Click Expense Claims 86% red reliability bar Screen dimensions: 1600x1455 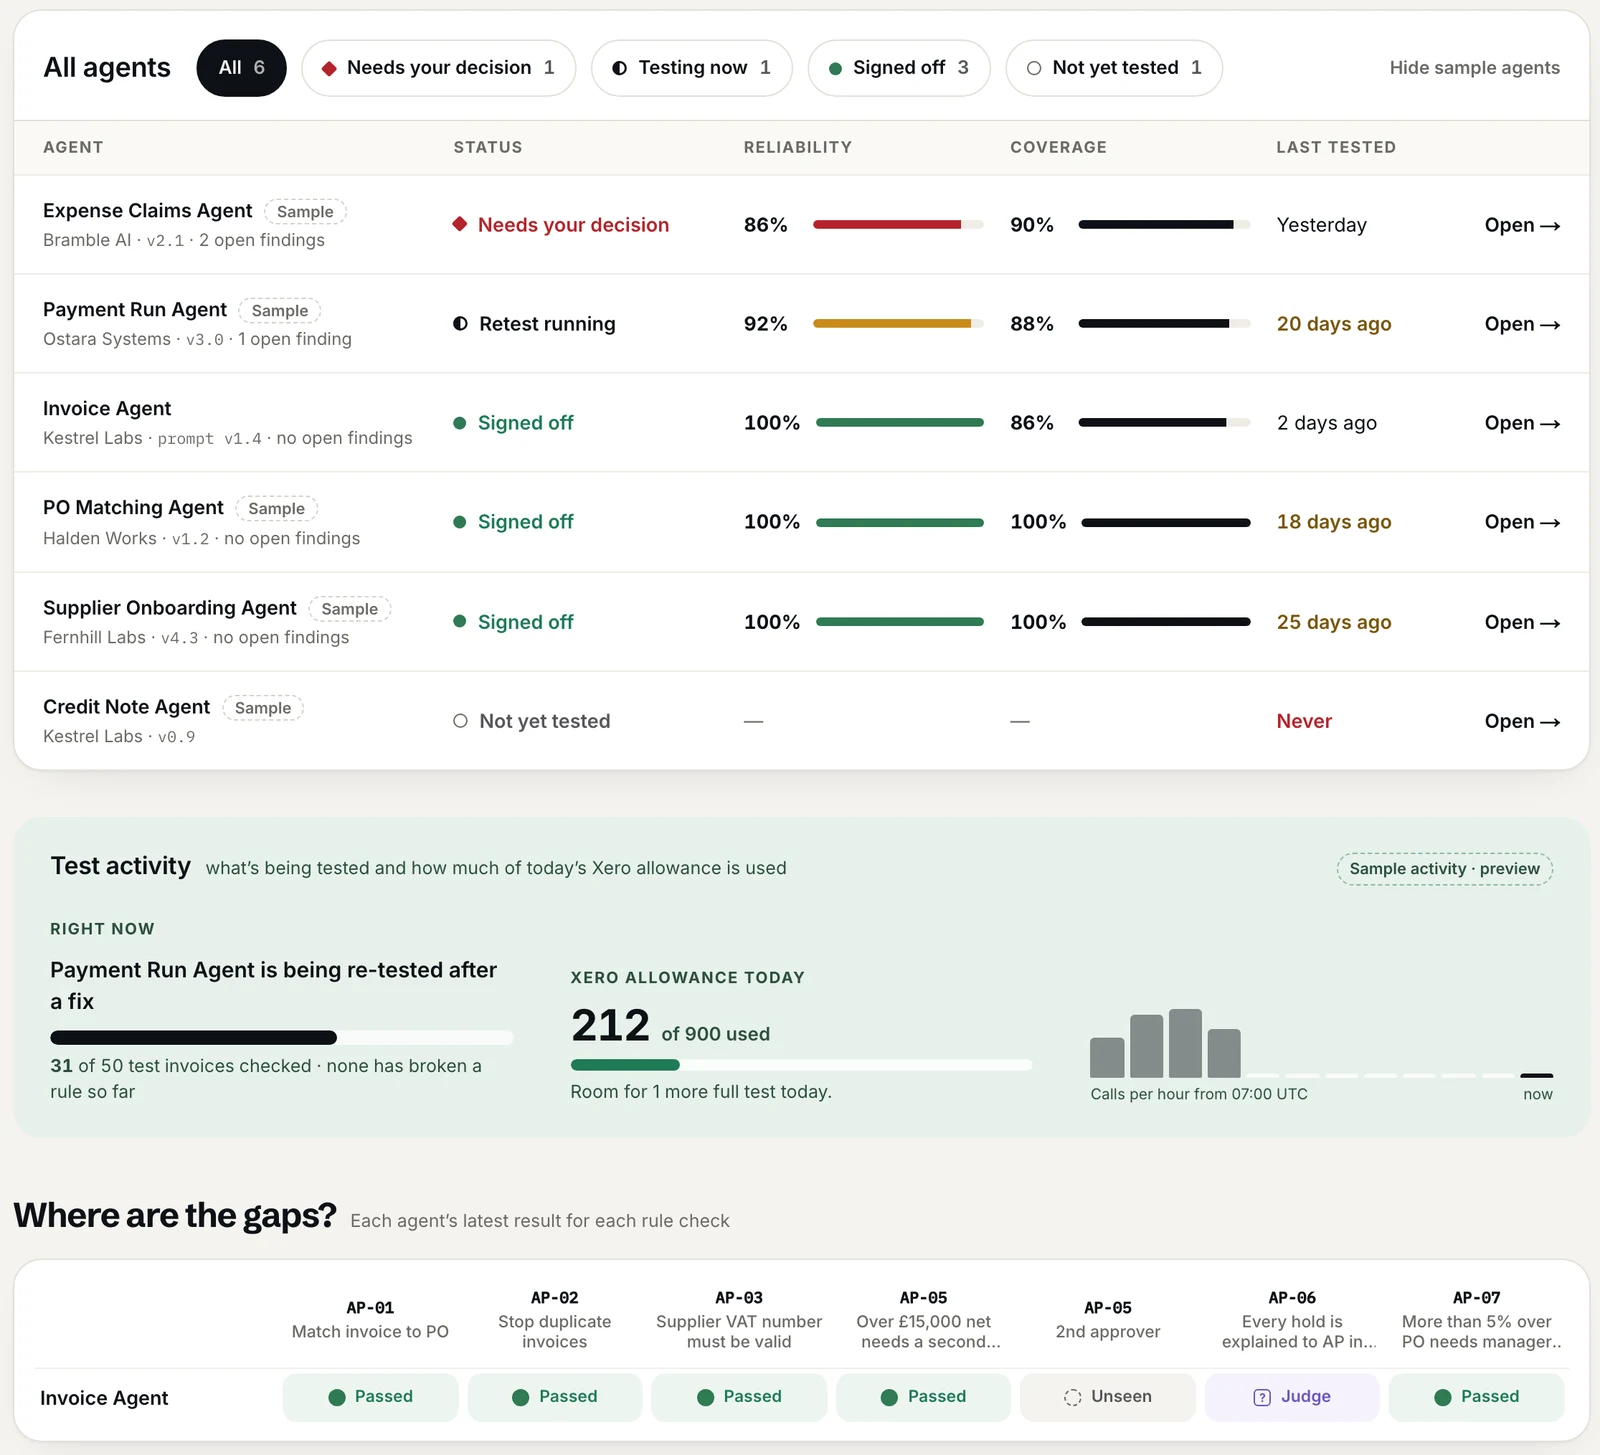[898, 225]
